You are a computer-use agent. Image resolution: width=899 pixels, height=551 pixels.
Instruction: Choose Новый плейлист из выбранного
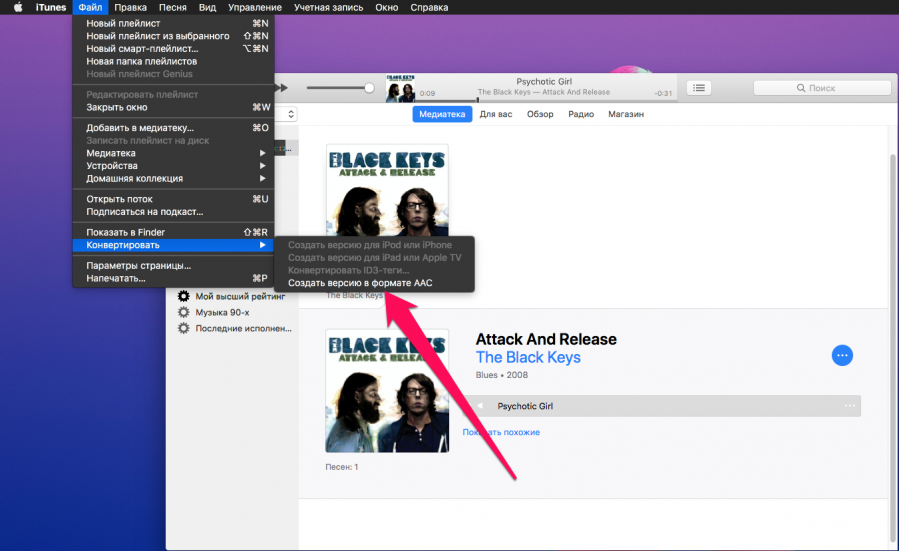(173, 36)
